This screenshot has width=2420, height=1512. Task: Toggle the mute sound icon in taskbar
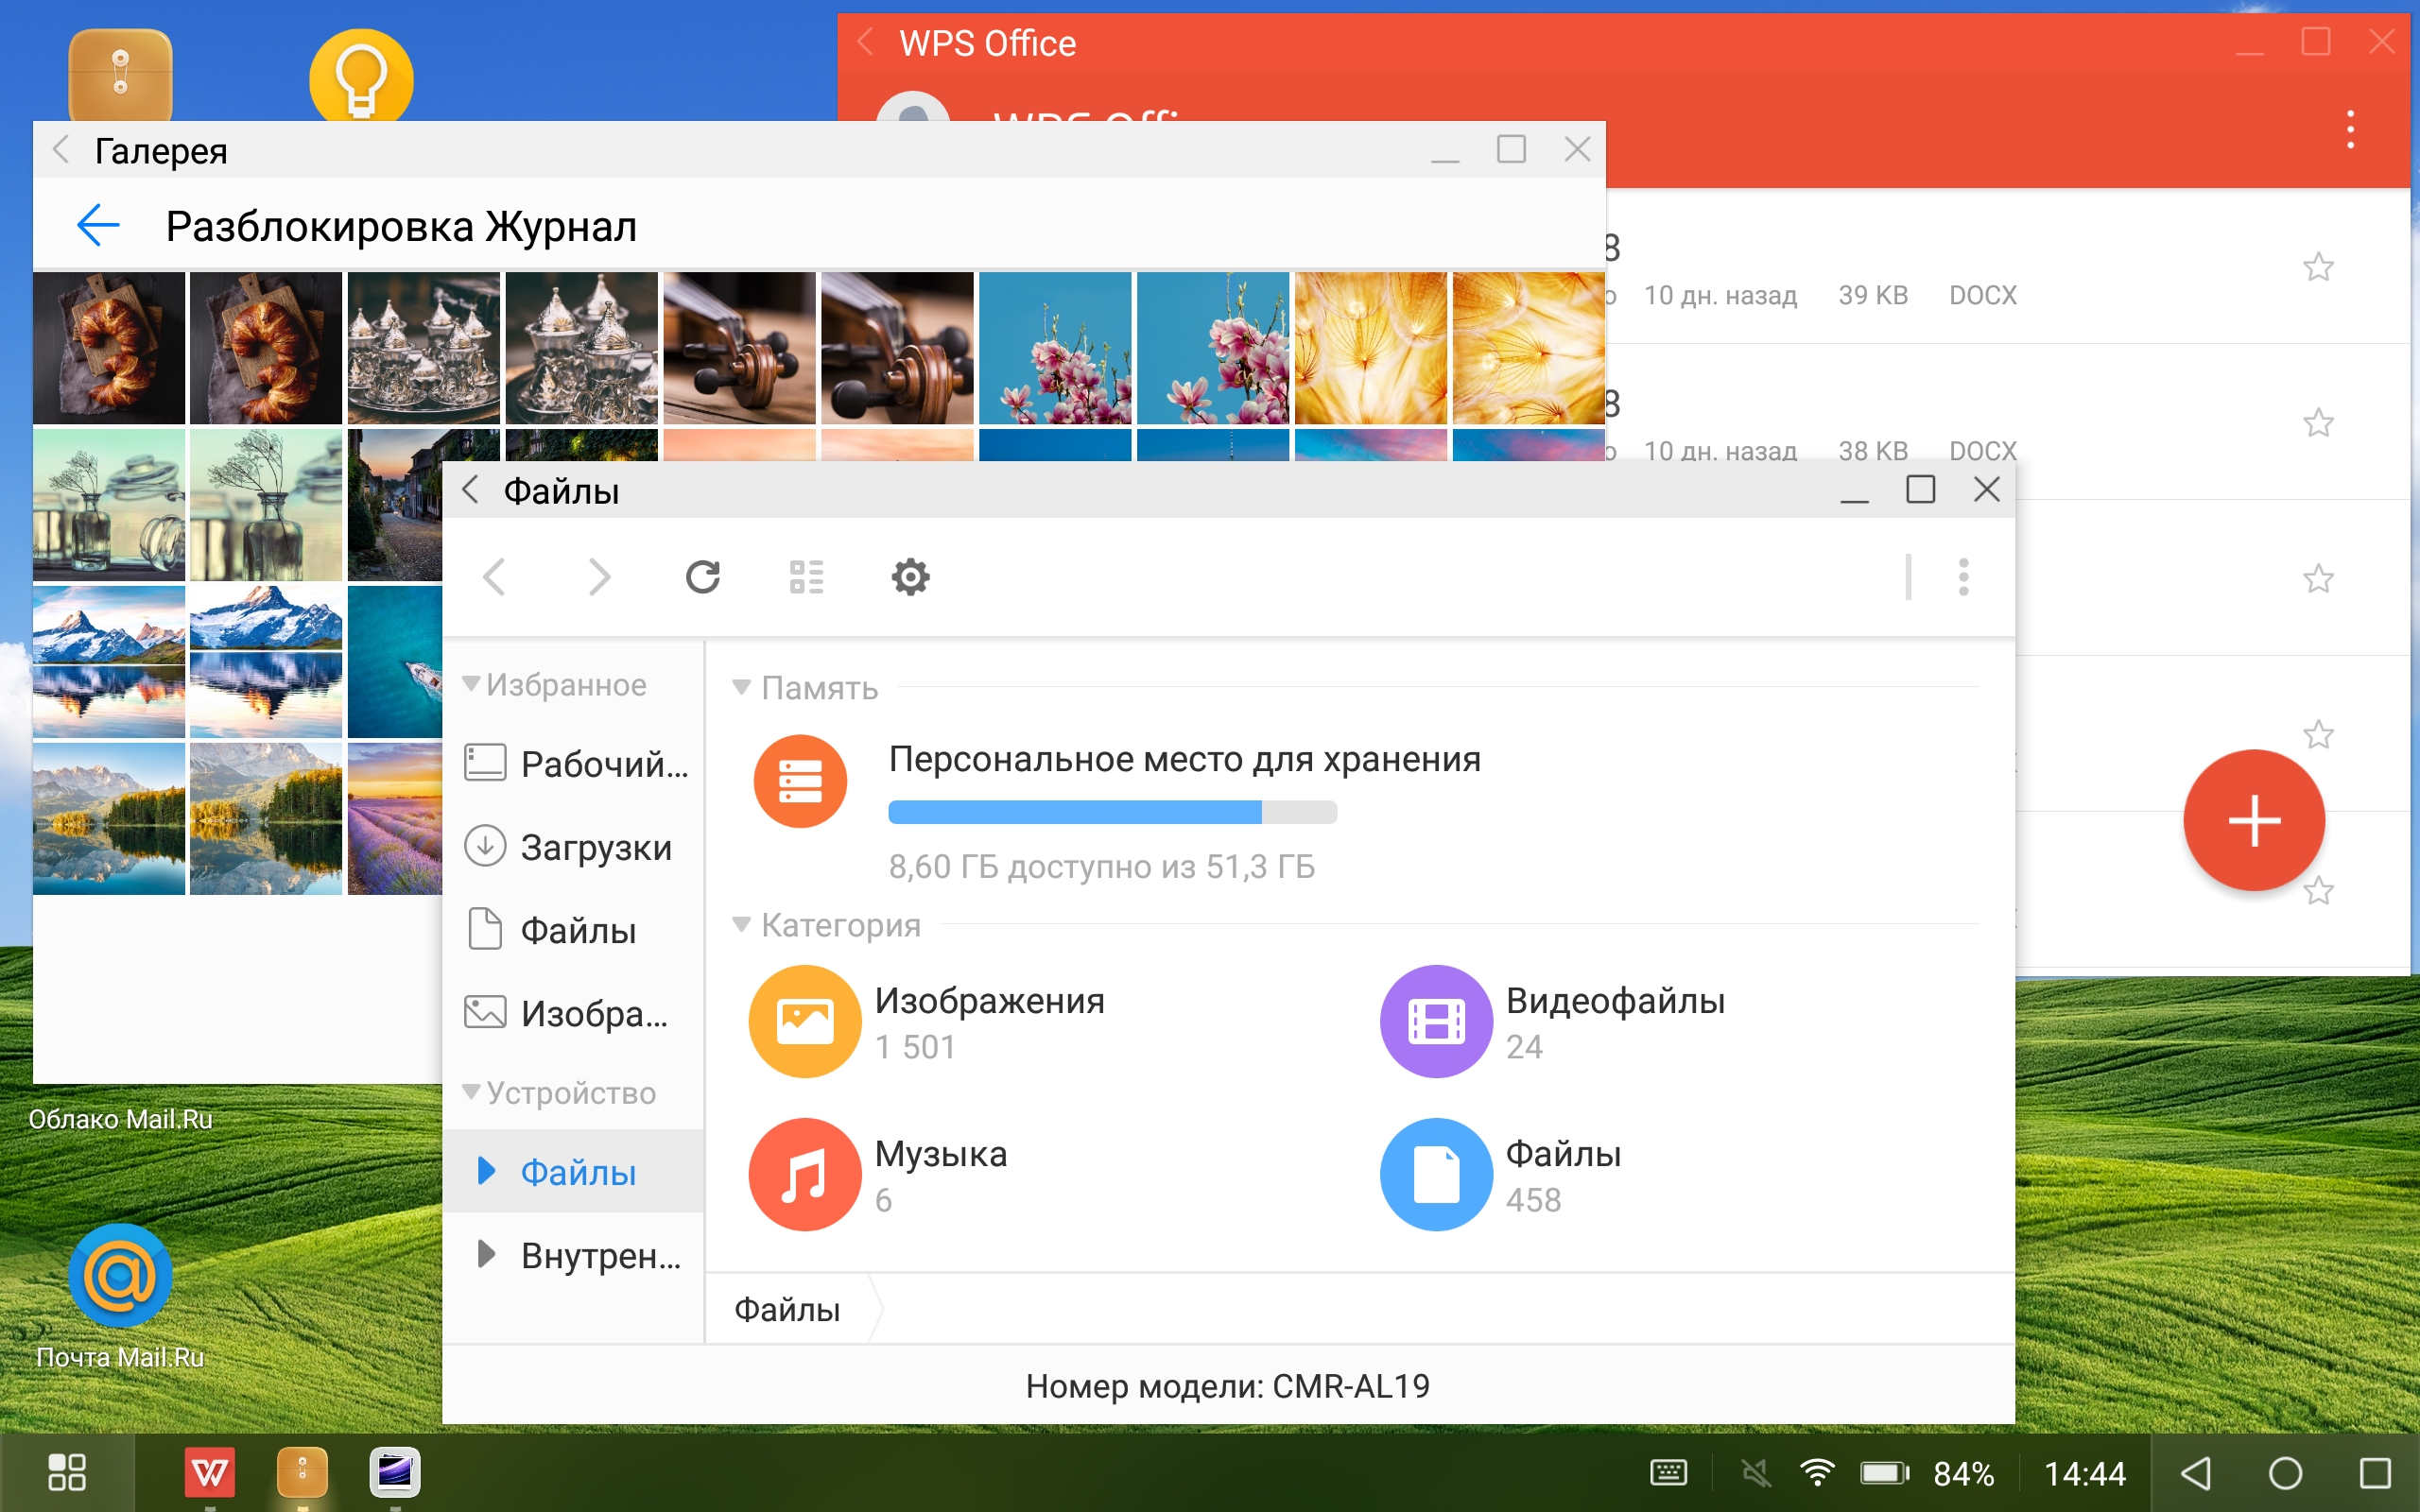[1755, 1473]
